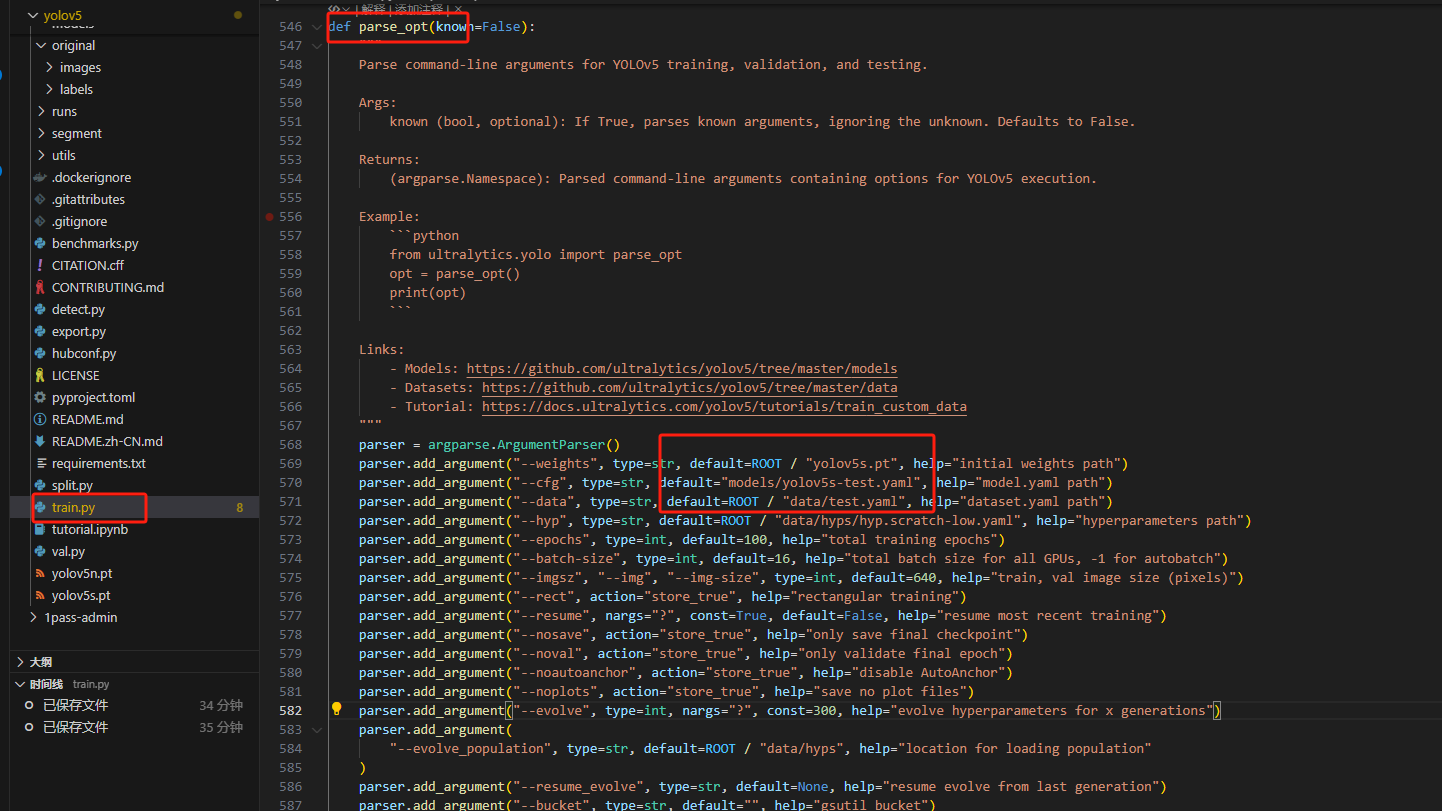
Task: Open the github.com yolov5 data datasets link
Action: [690, 387]
